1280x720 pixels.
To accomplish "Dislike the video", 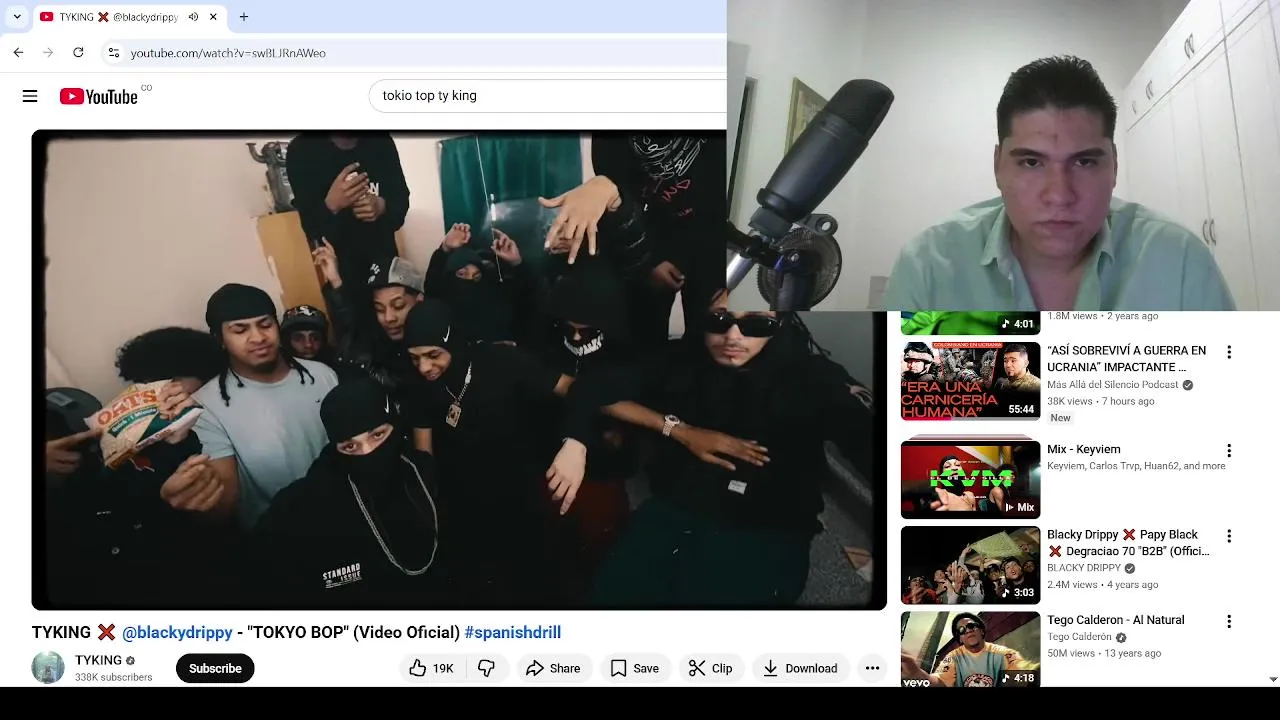I will pyautogui.click(x=487, y=668).
